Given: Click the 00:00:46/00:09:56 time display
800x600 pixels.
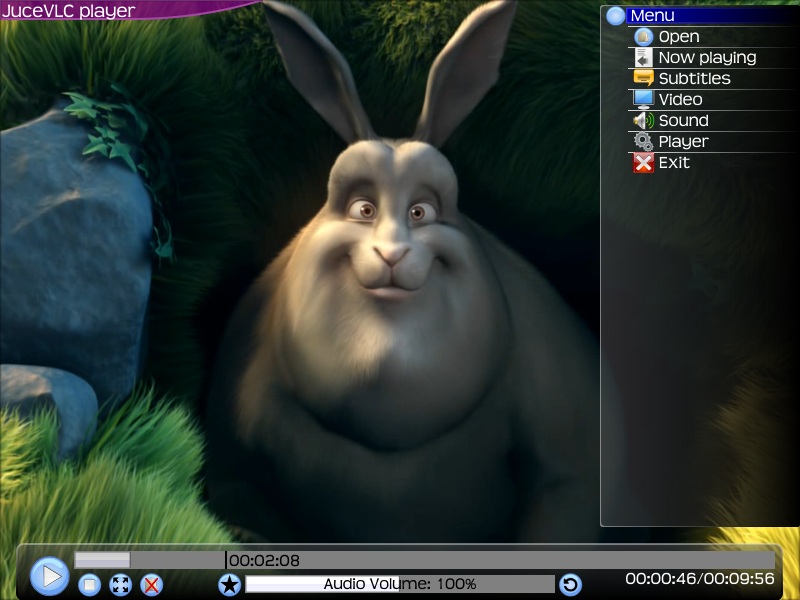Looking at the screenshot, I should [x=700, y=579].
